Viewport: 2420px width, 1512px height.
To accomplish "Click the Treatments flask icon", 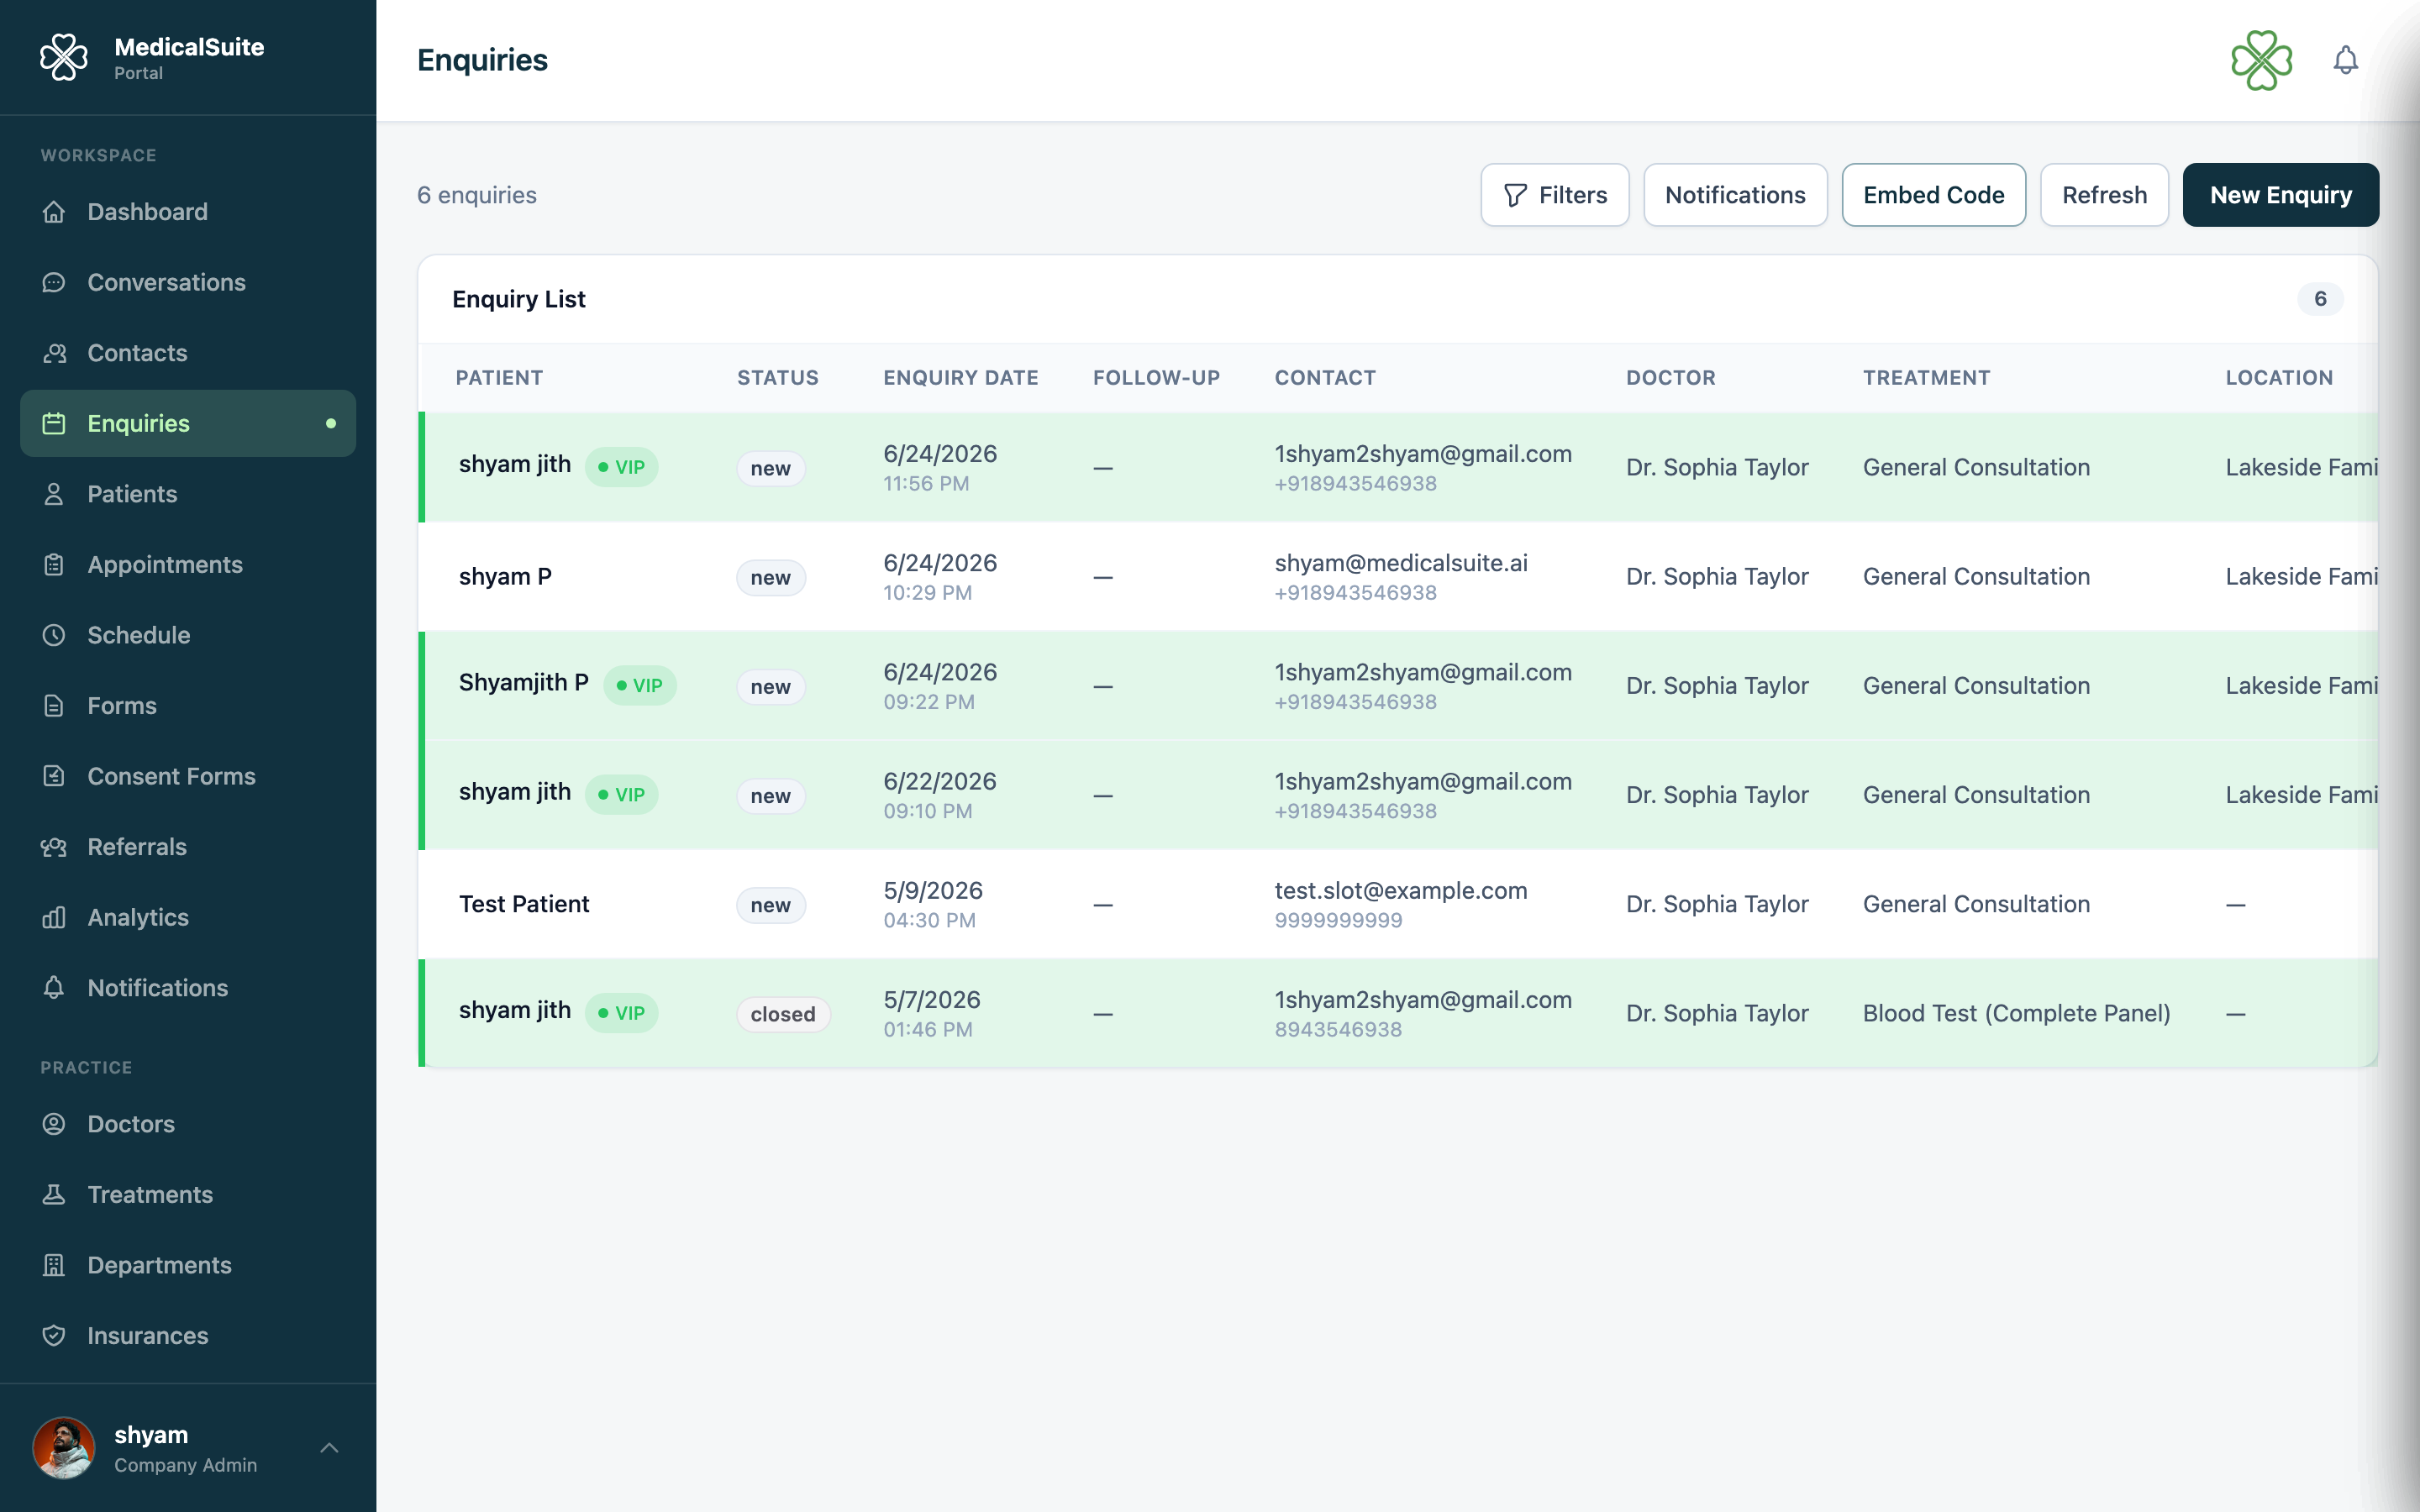I will coord(54,1195).
